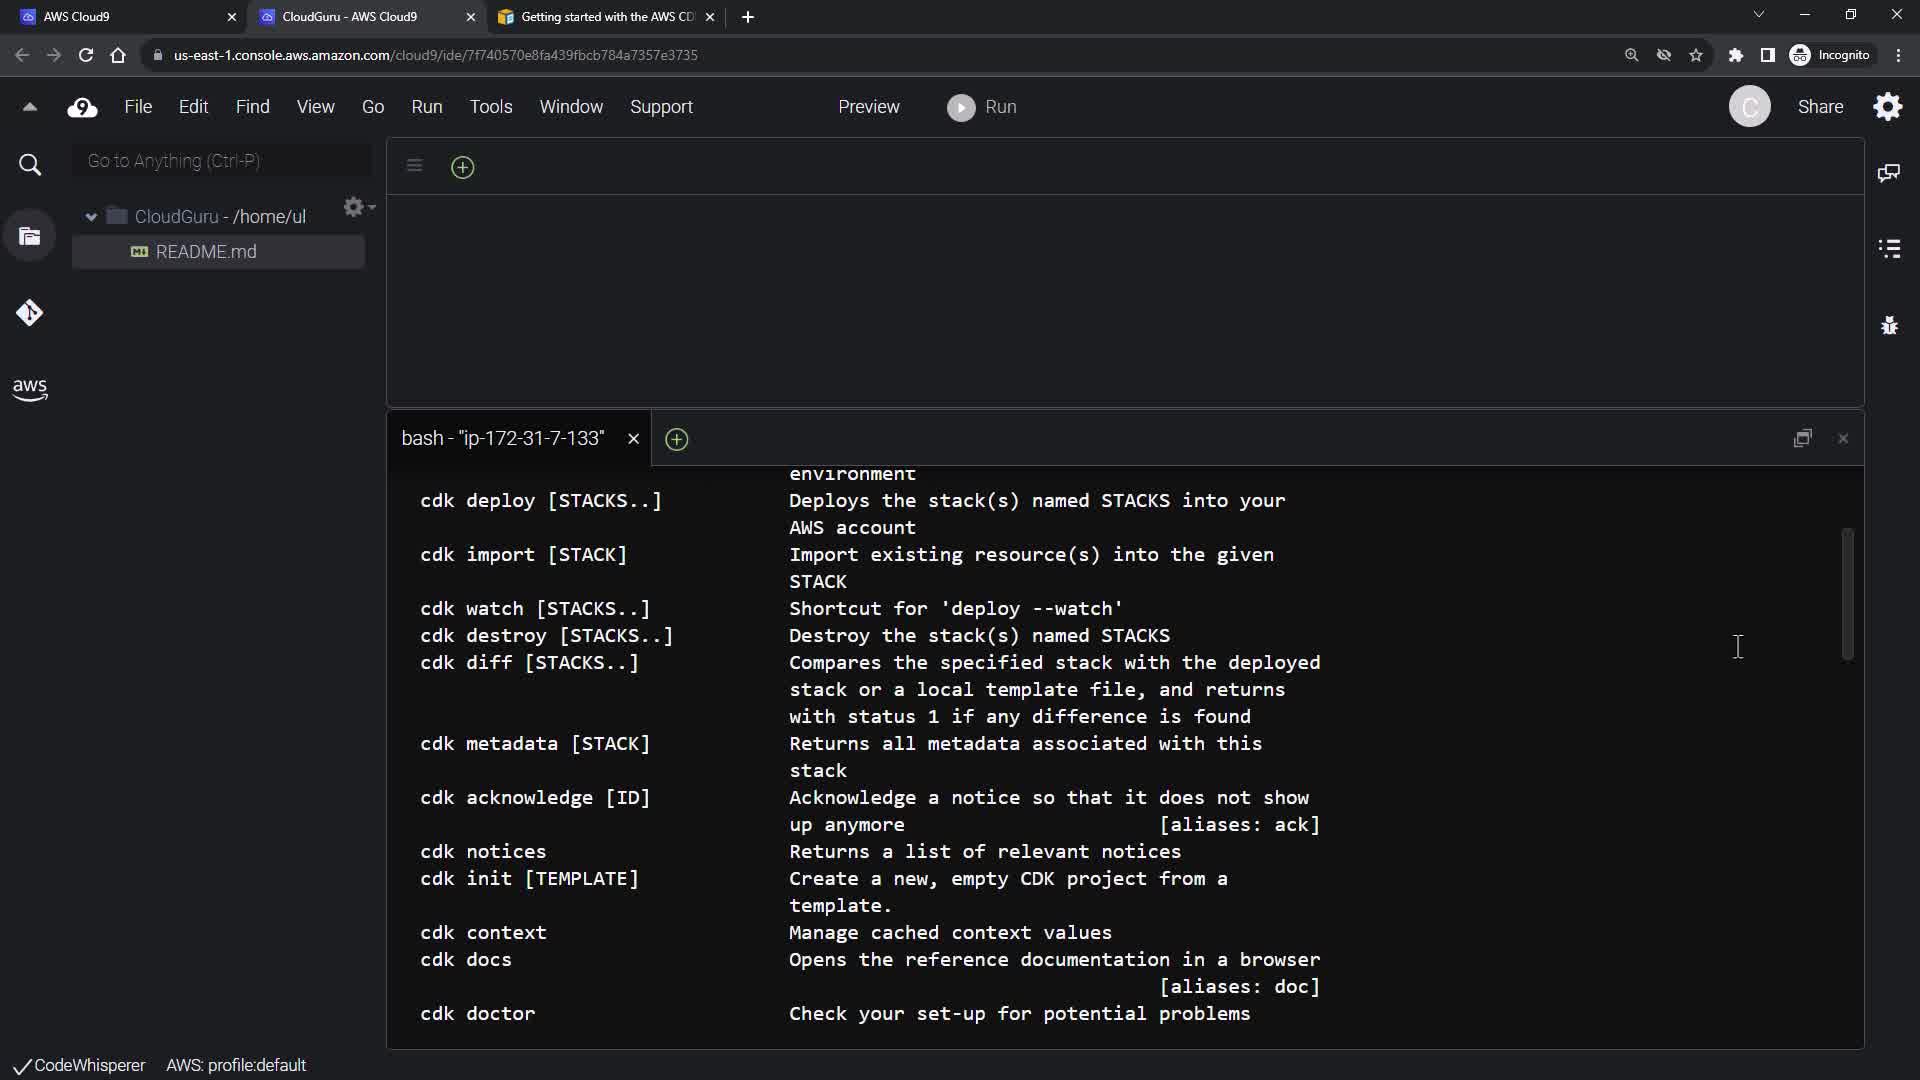Open the Outline panel icon

click(1888, 248)
